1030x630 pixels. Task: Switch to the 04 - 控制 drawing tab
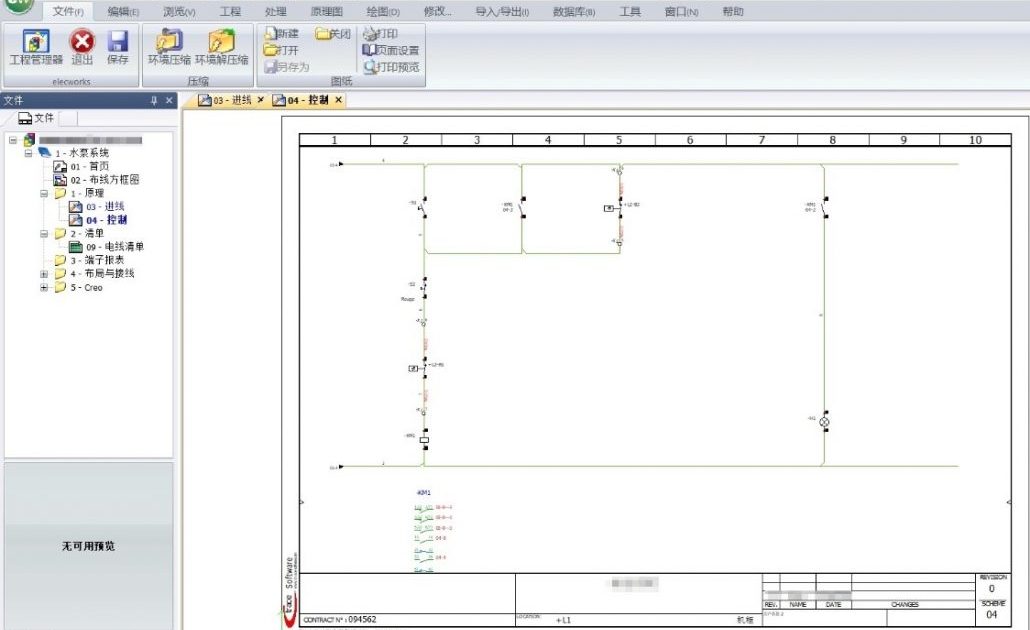pyautogui.click(x=302, y=100)
